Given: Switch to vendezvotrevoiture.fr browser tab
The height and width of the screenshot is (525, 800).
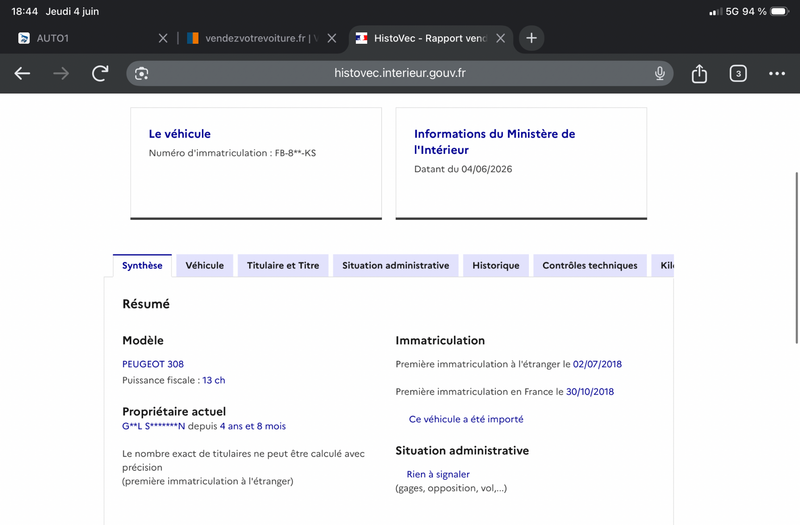Looking at the screenshot, I should [260, 38].
